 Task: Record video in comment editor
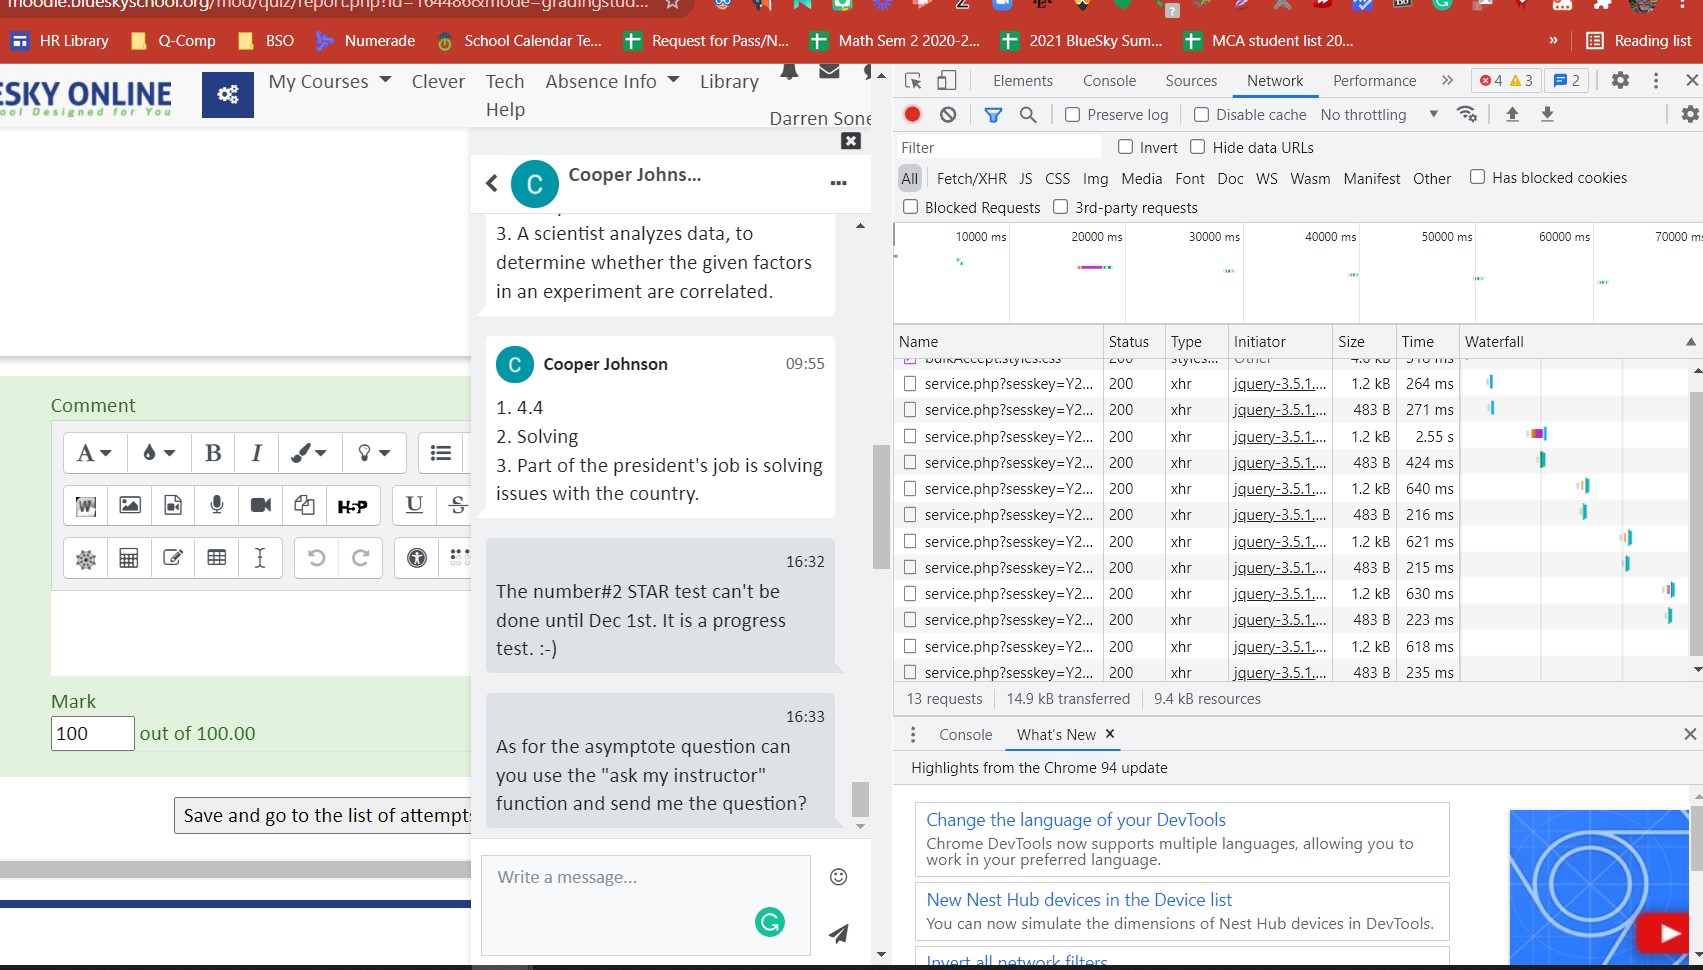(x=261, y=505)
